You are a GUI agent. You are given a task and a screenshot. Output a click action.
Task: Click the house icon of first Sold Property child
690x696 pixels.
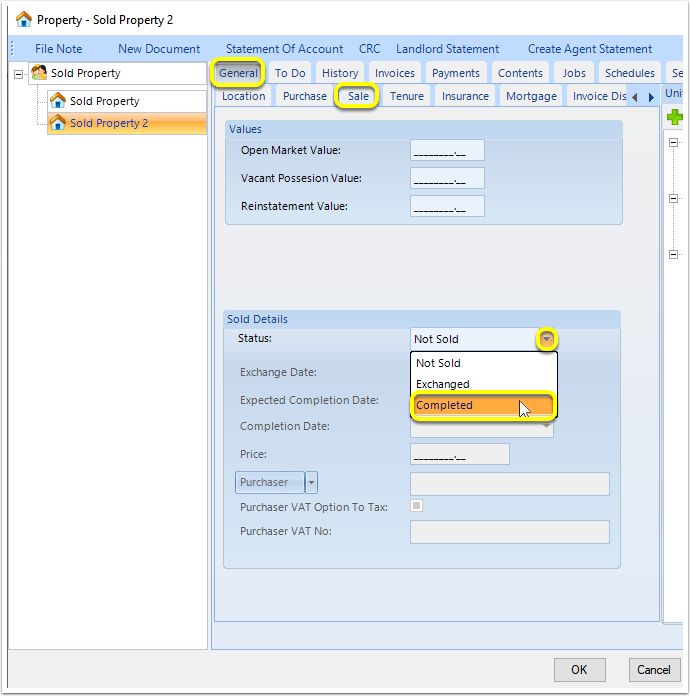(58, 101)
